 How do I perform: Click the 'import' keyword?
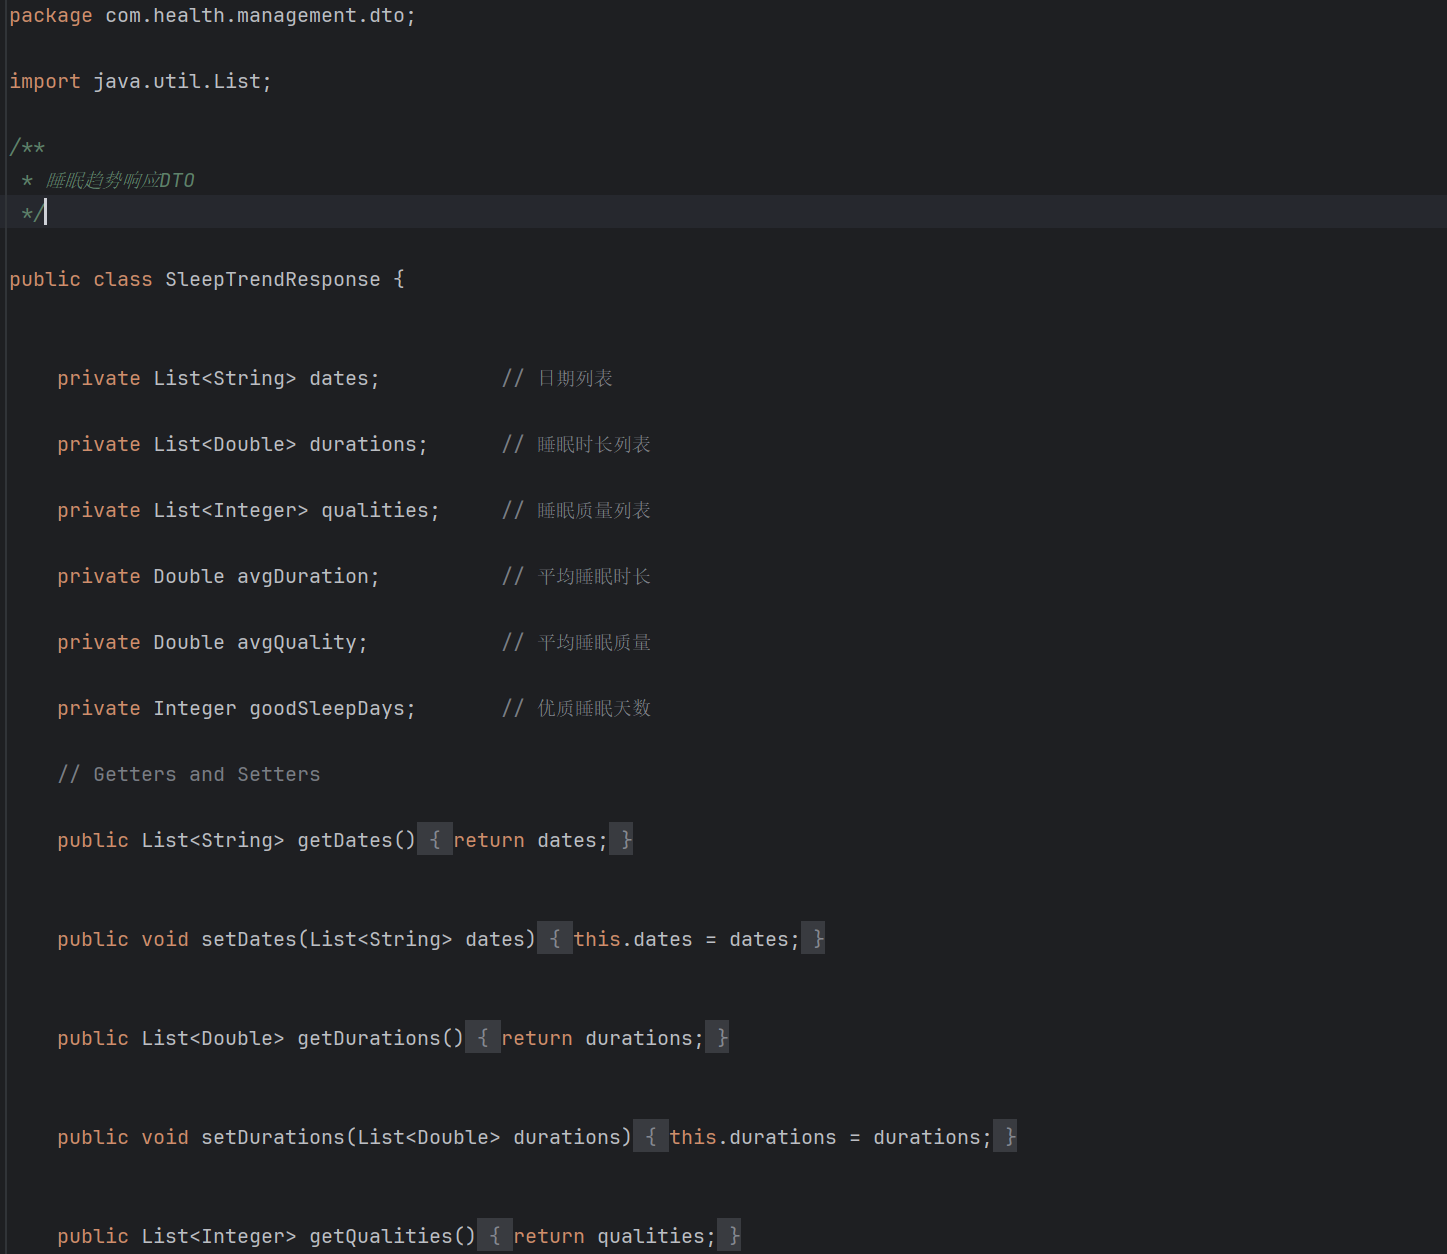tap(45, 82)
